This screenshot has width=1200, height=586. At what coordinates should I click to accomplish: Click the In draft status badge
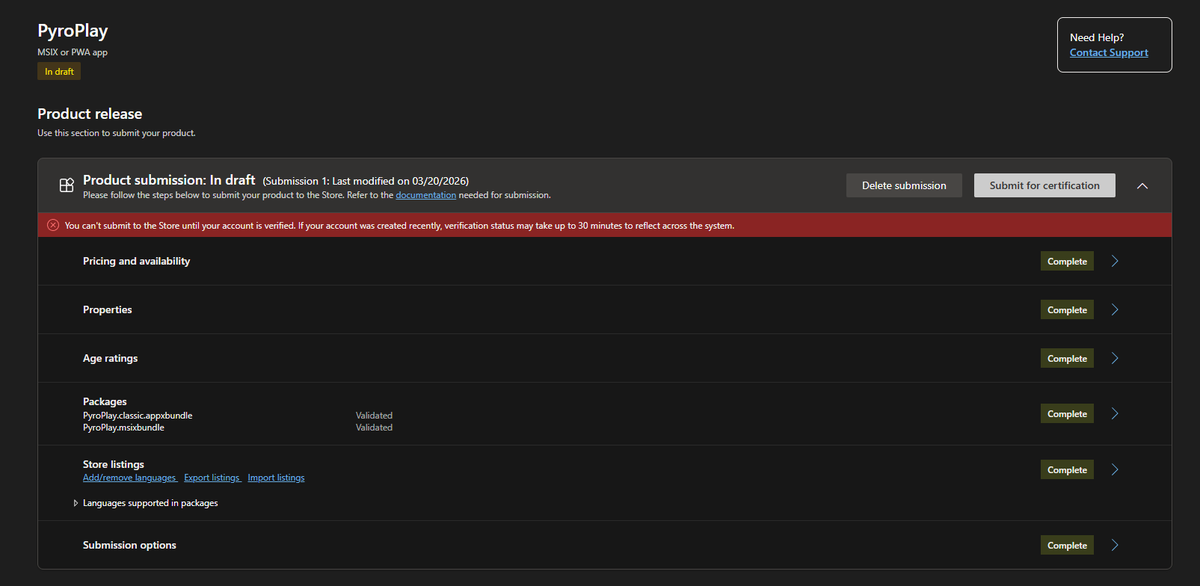59,71
